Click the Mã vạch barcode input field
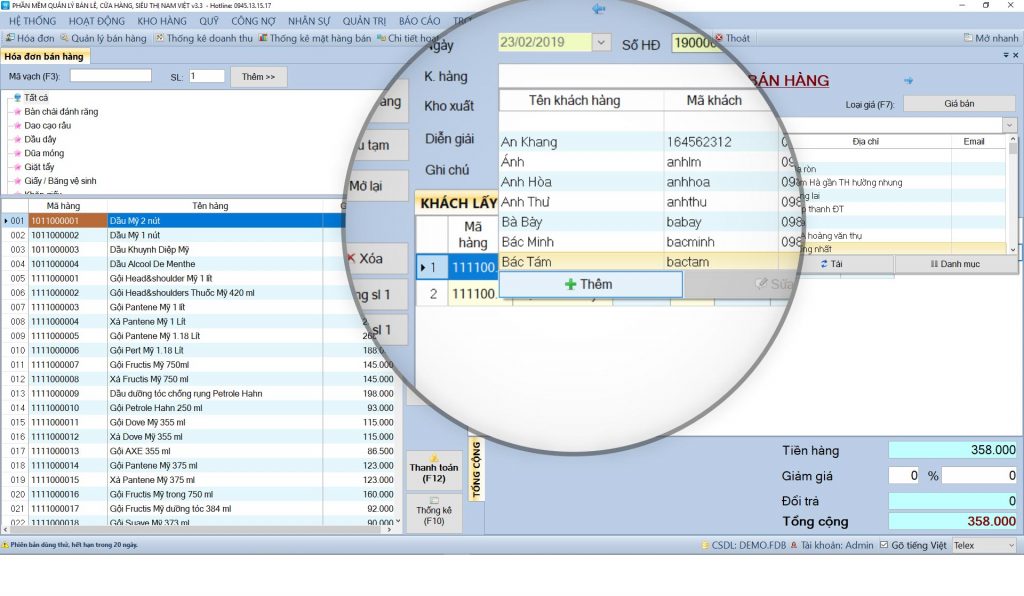The height and width of the screenshot is (596, 1024). (x=110, y=76)
